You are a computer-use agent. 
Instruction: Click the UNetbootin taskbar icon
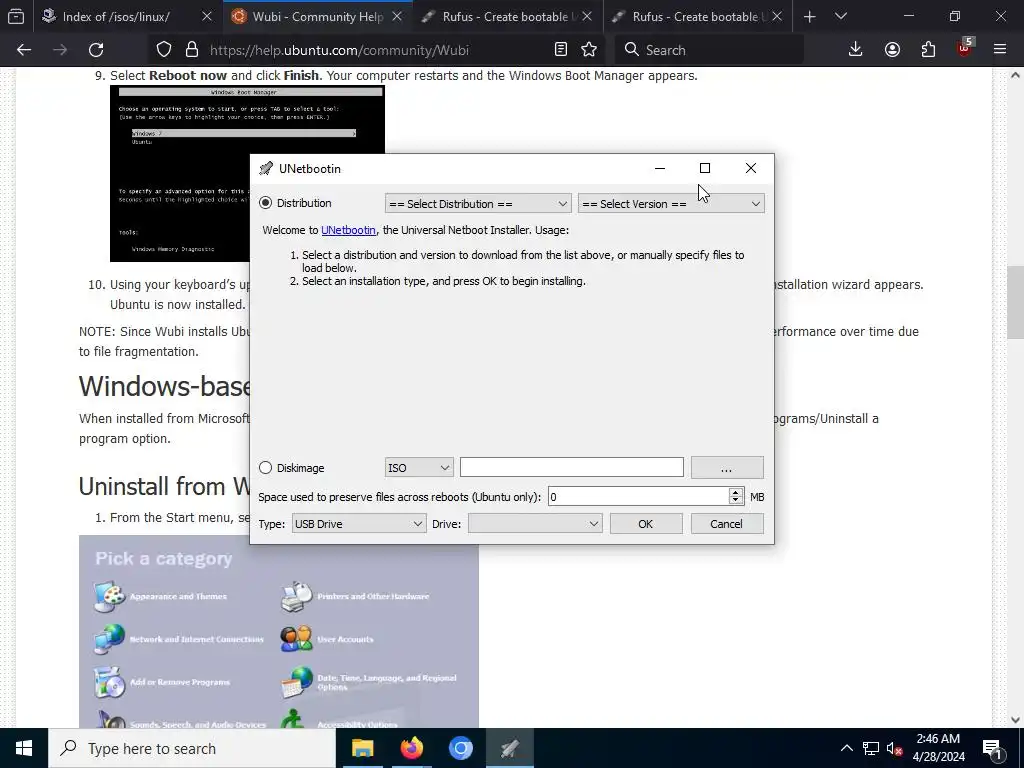point(509,748)
